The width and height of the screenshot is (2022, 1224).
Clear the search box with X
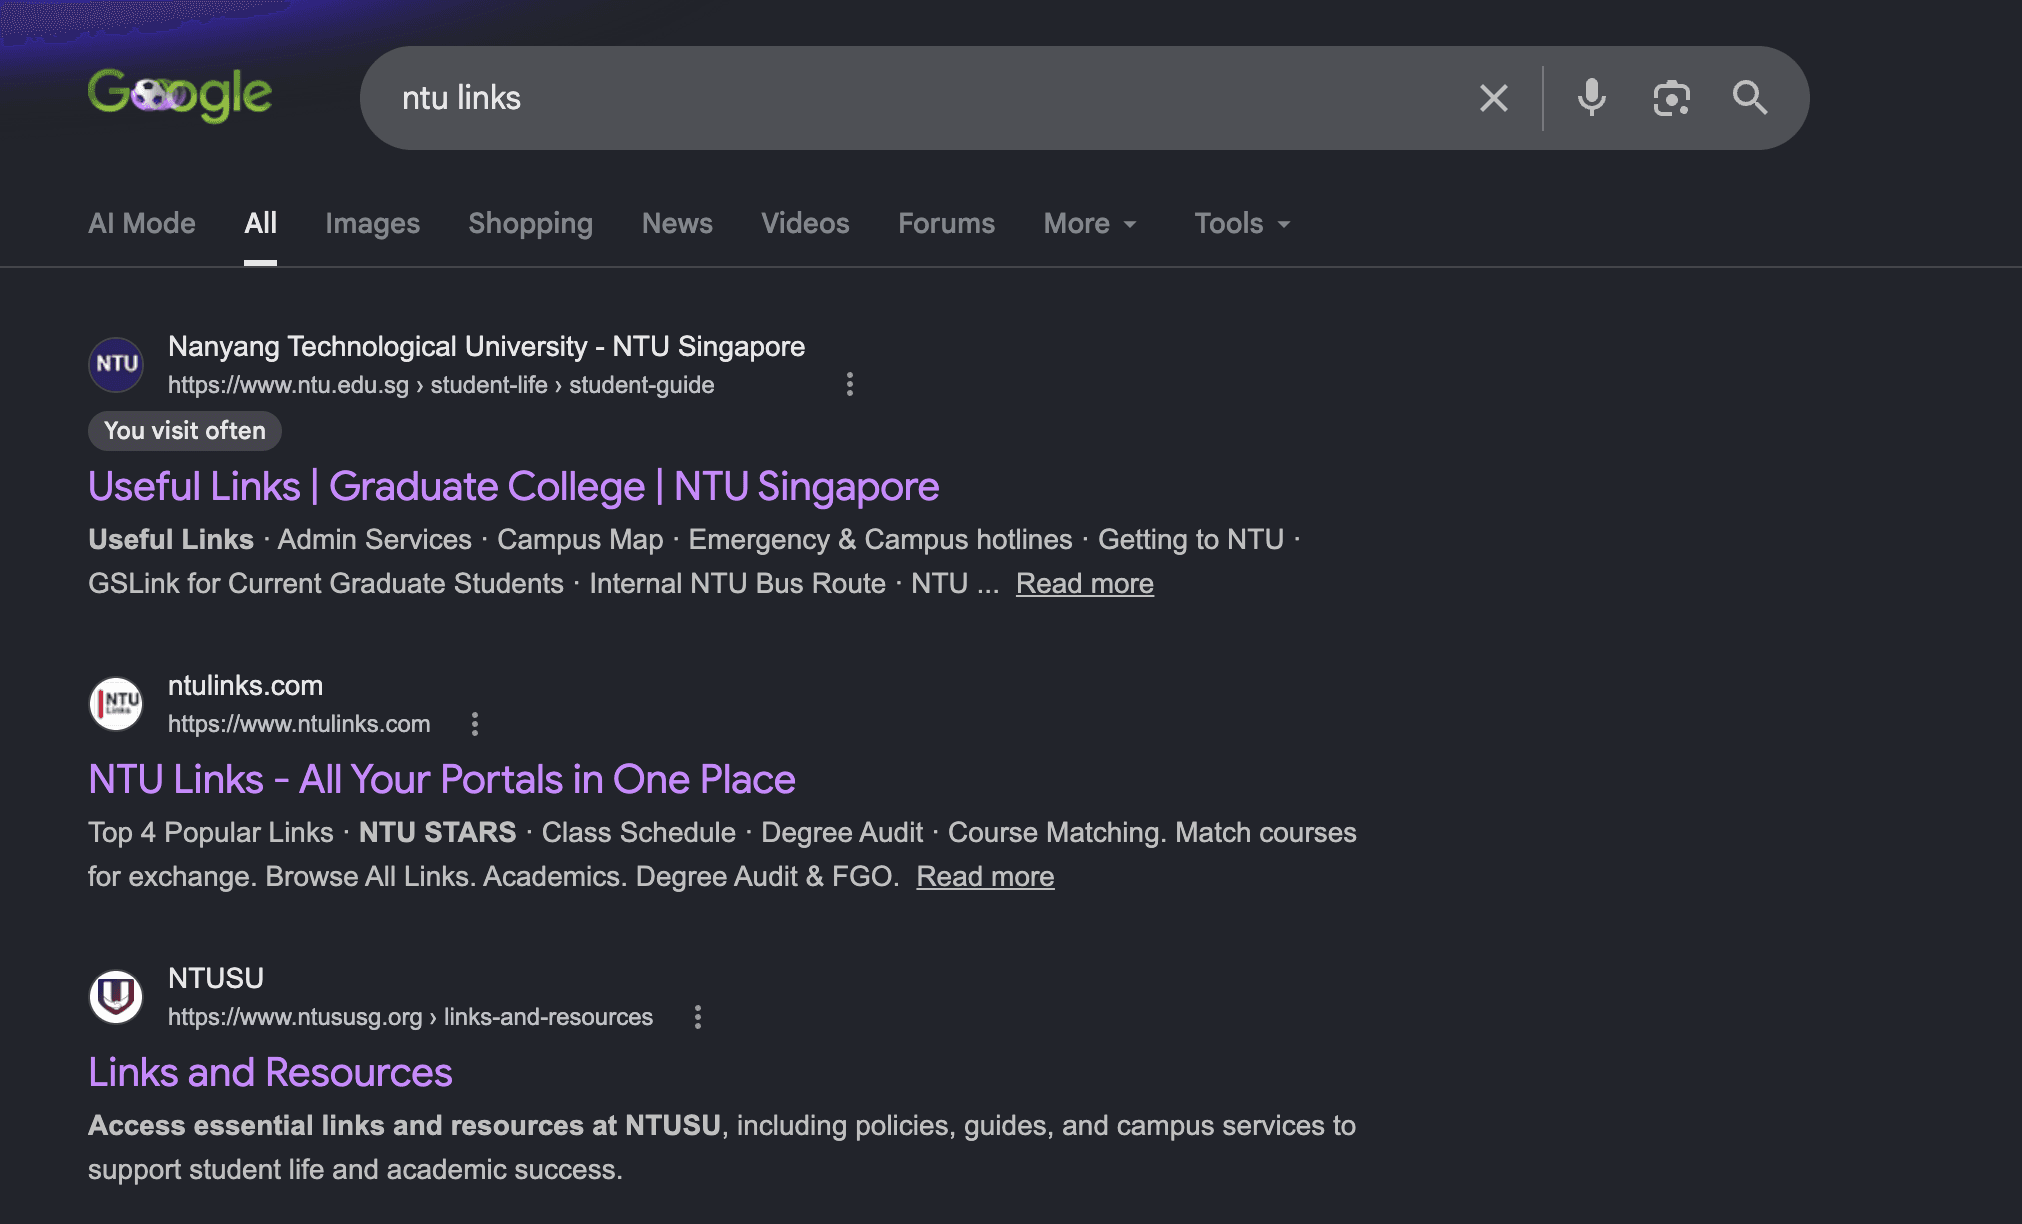click(1494, 98)
